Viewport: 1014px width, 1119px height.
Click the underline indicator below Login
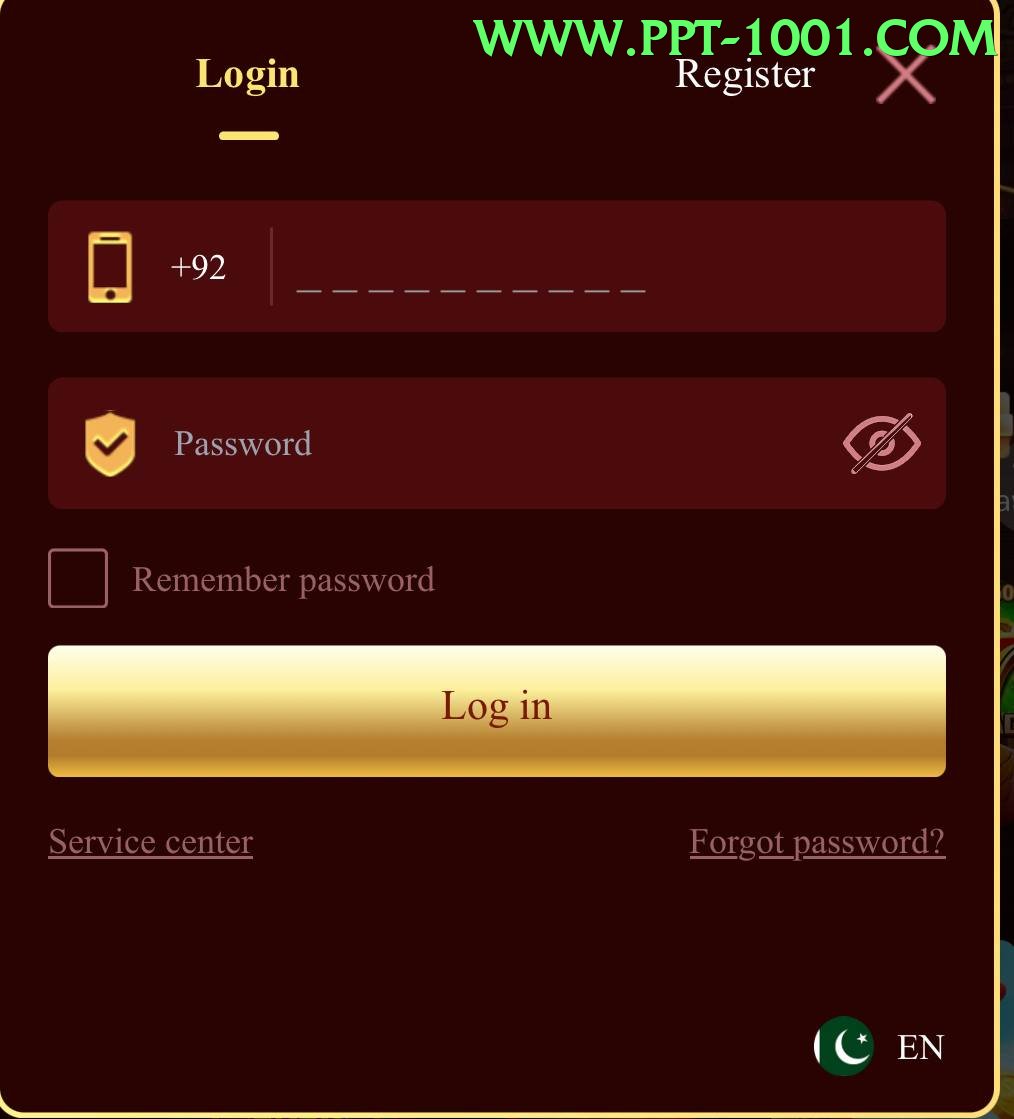249,136
